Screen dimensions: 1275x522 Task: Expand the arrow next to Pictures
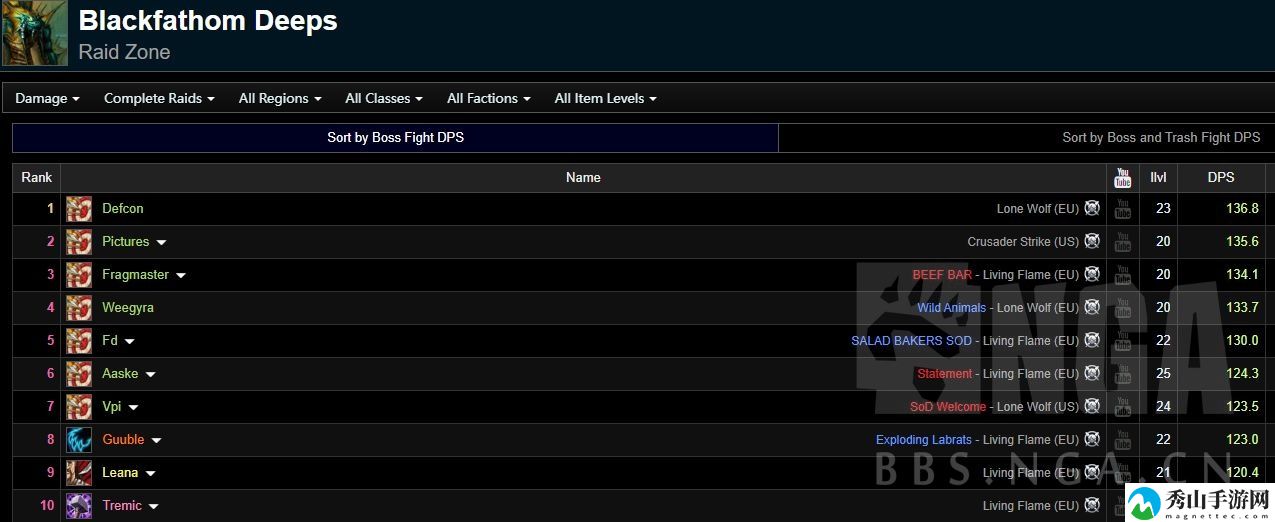click(161, 243)
